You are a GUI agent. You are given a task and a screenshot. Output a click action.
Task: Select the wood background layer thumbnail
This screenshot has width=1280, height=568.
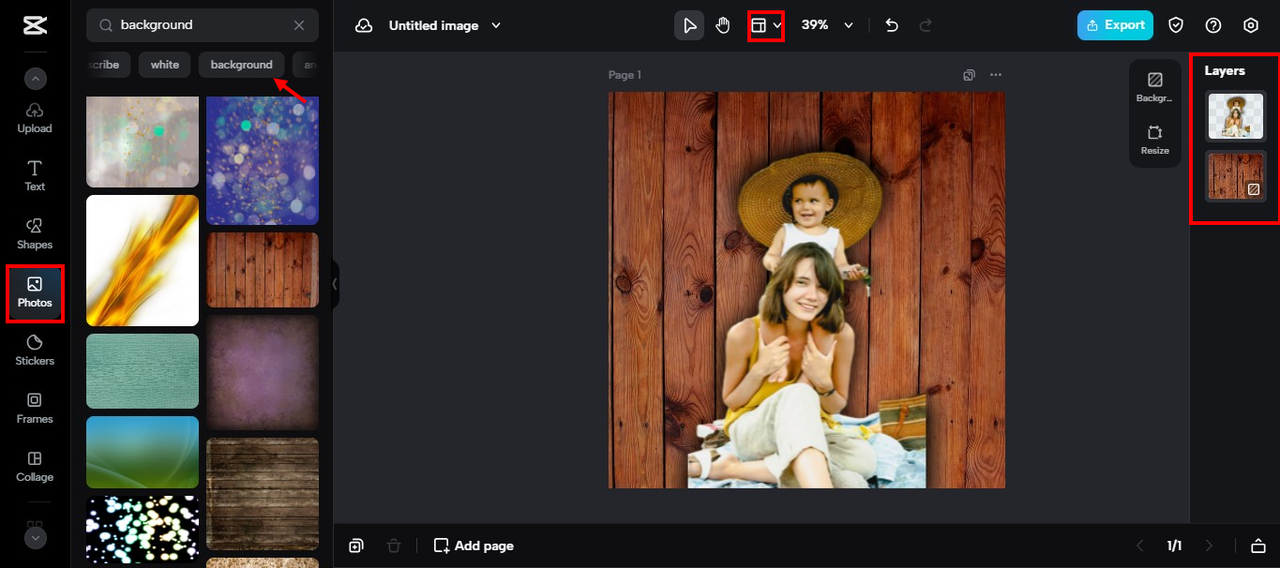point(1236,176)
